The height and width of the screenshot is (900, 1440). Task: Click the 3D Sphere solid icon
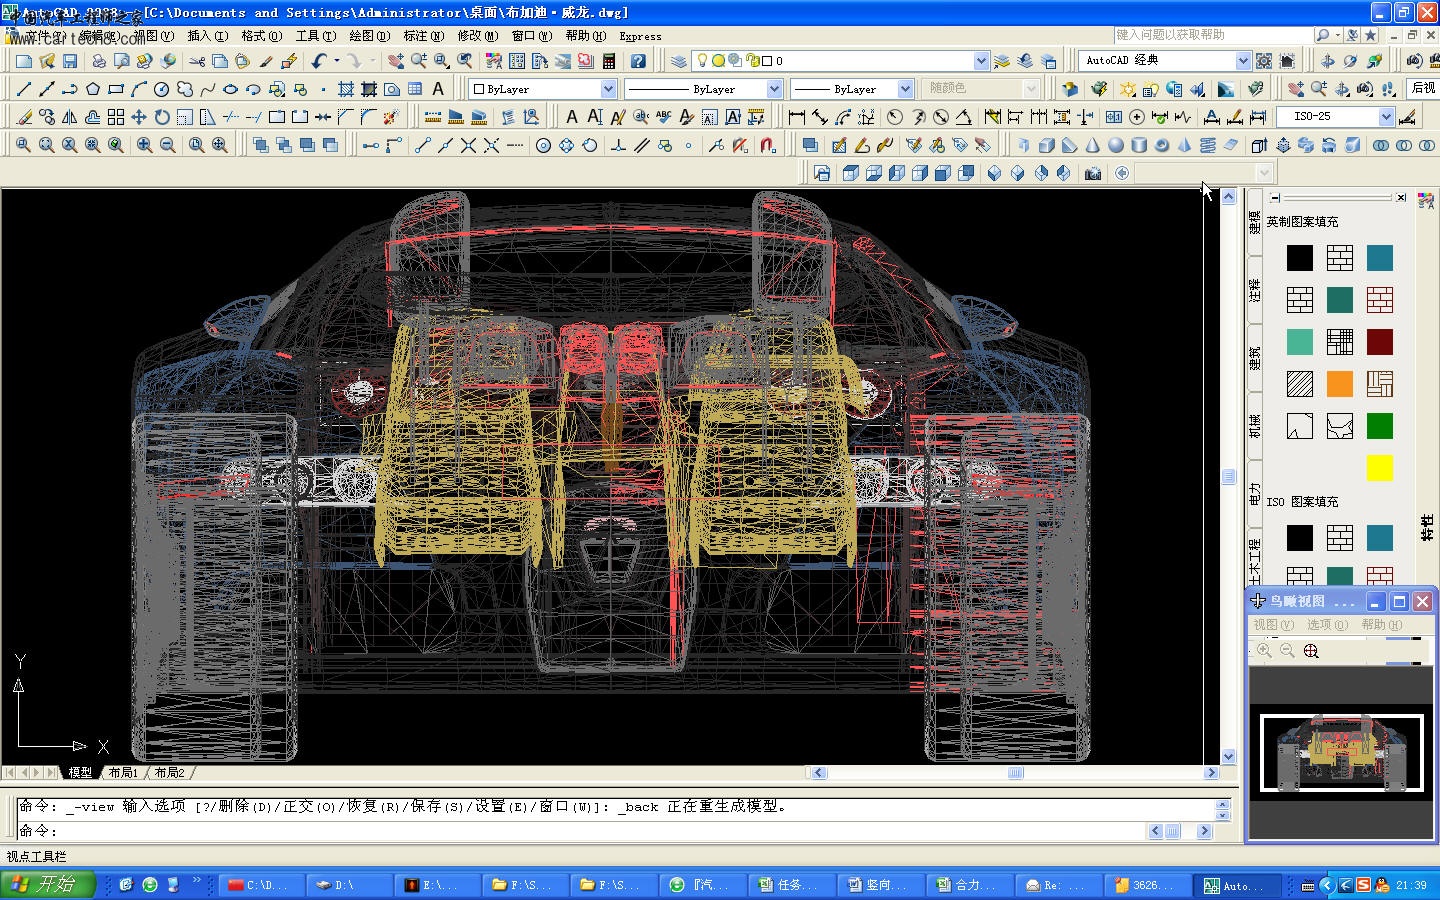1116,145
